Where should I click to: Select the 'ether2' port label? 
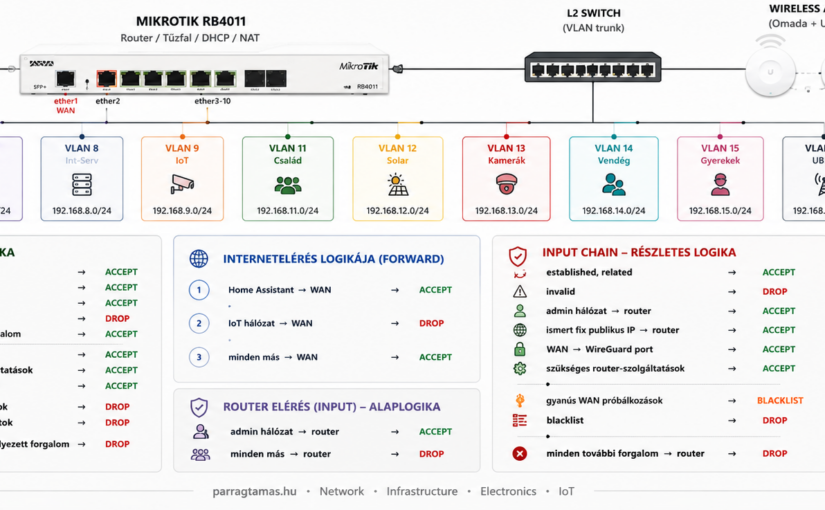click(x=108, y=101)
